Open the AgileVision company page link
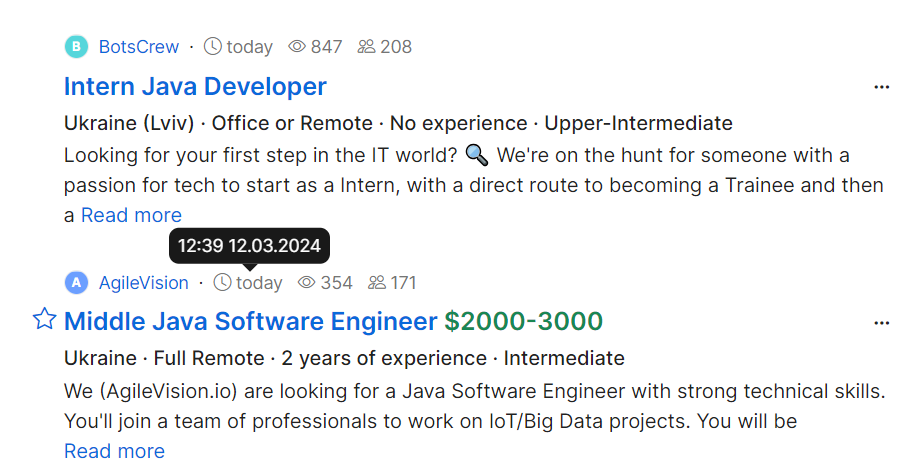The width and height of the screenshot is (915, 474). pos(143,283)
